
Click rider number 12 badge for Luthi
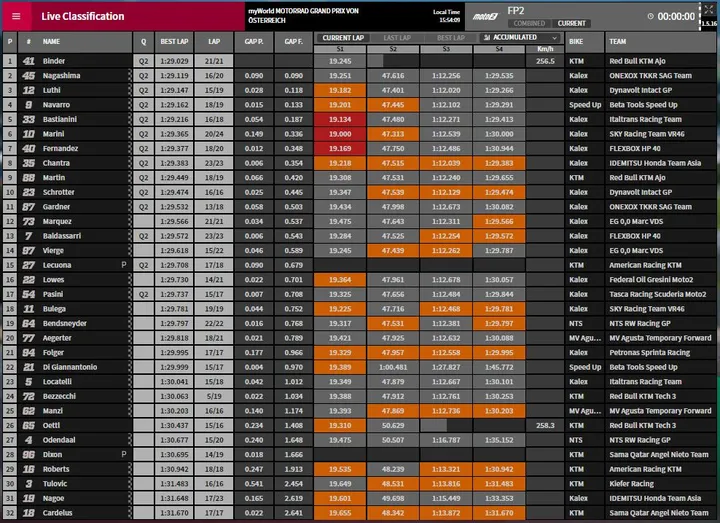(28, 90)
